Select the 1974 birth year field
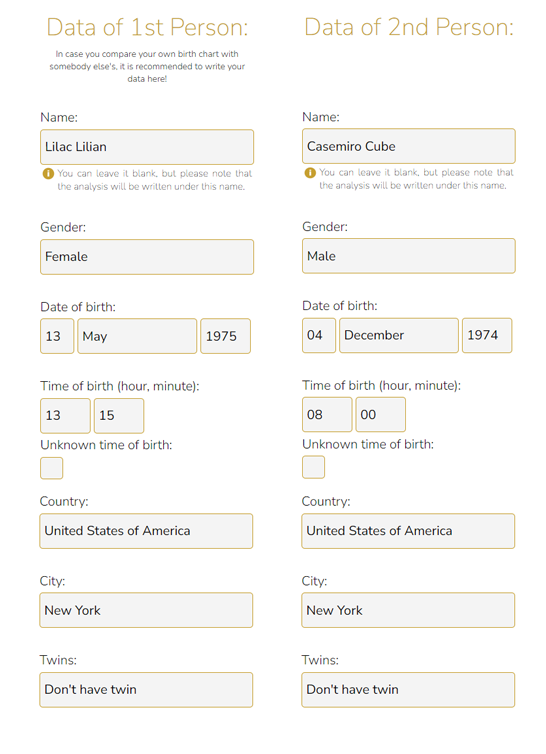The width and height of the screenshot is (546, 754). click(x=487, y=335)
